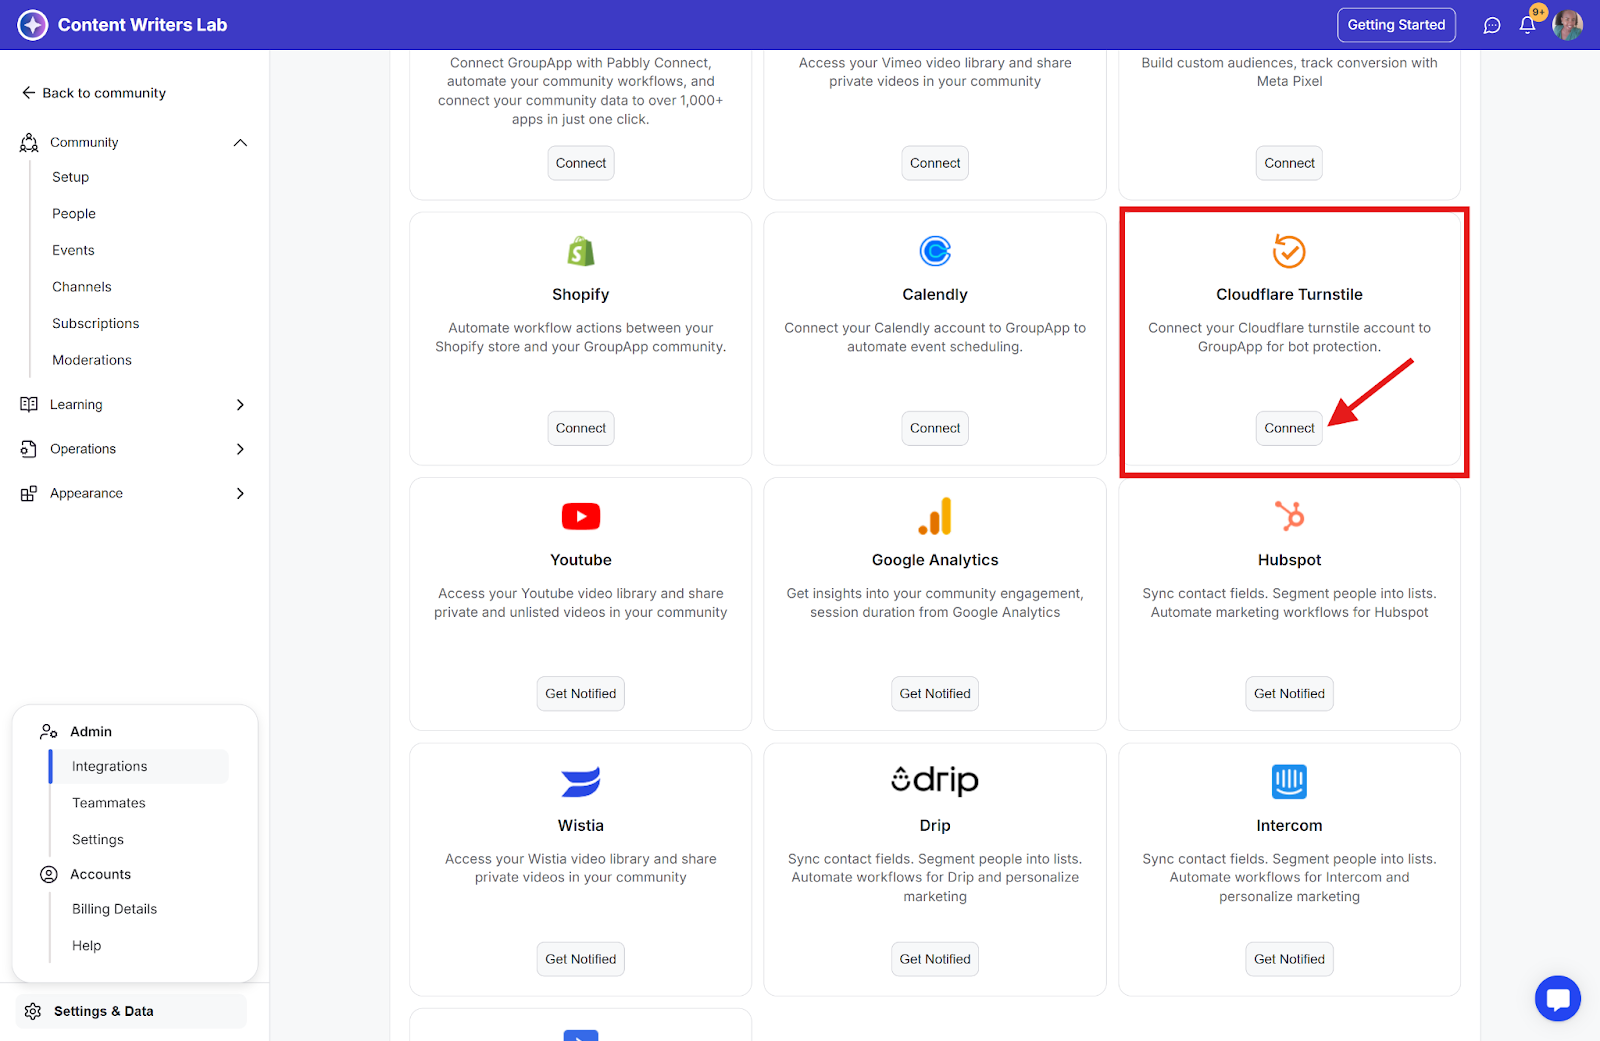Connect the Meta Pixel integration
This screenshot has height=1041, width=1600.
(x=1289, y=163)
